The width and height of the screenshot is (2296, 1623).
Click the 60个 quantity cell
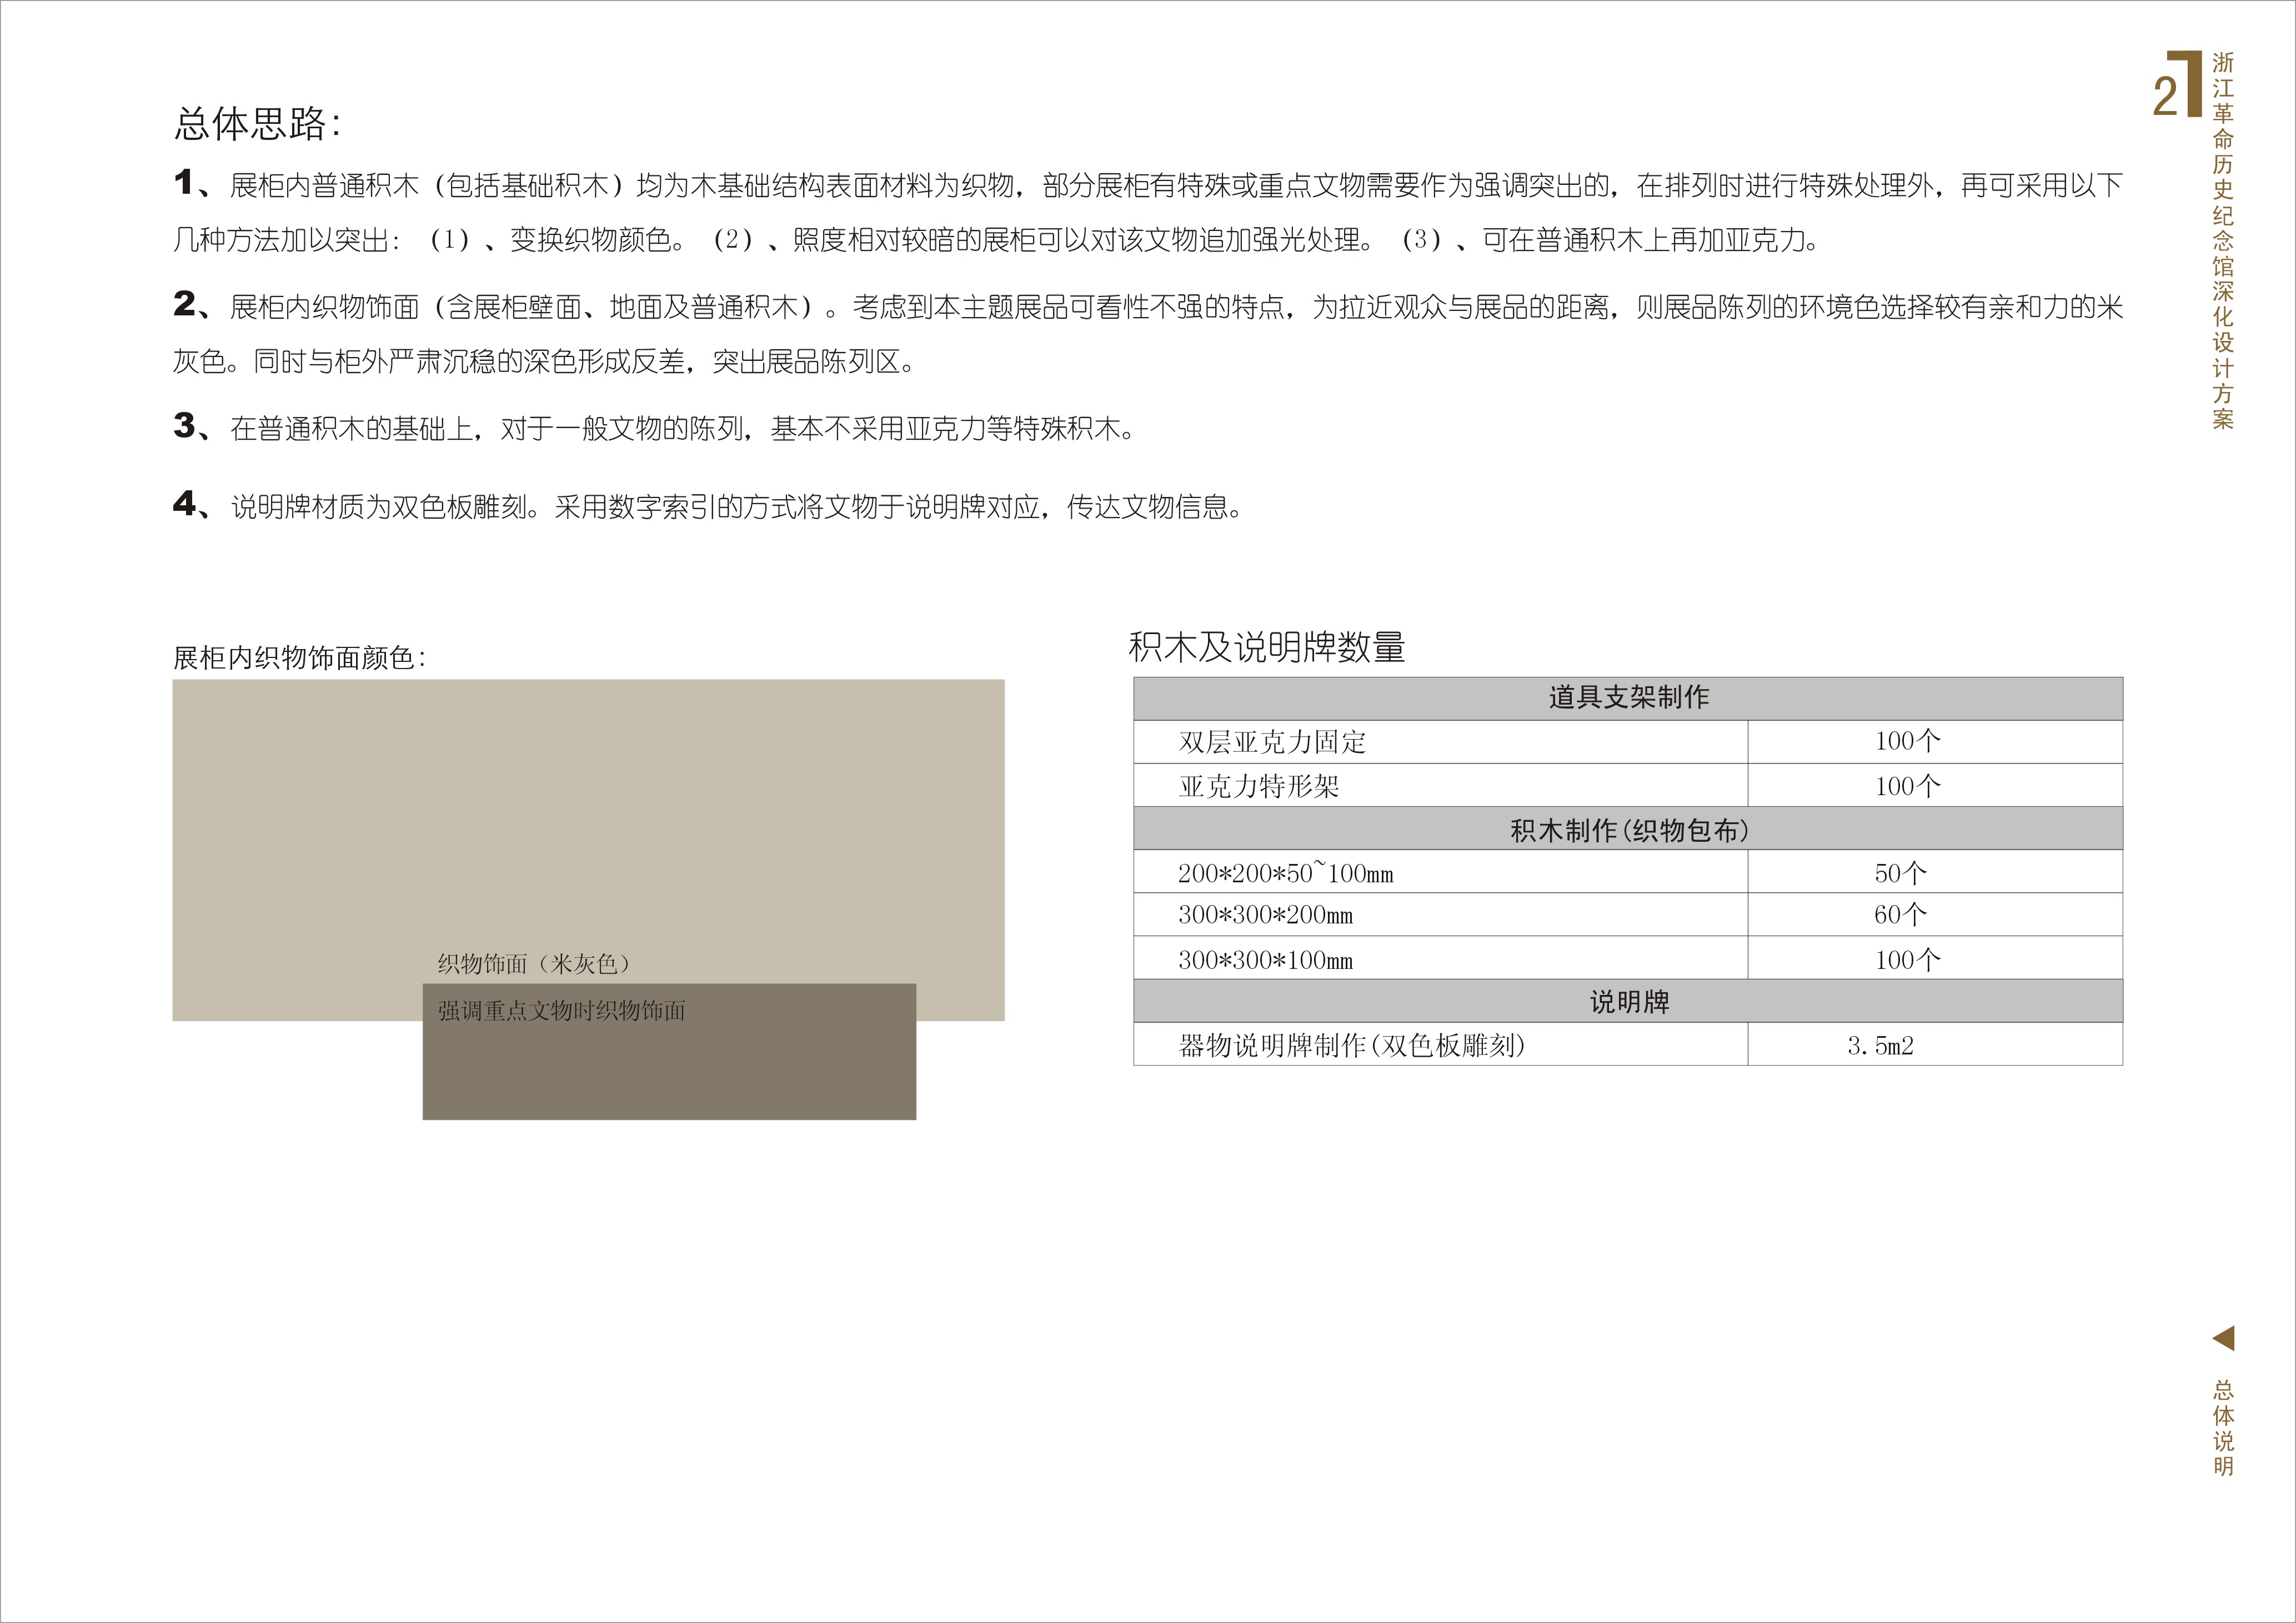(x=1900, y=915)
